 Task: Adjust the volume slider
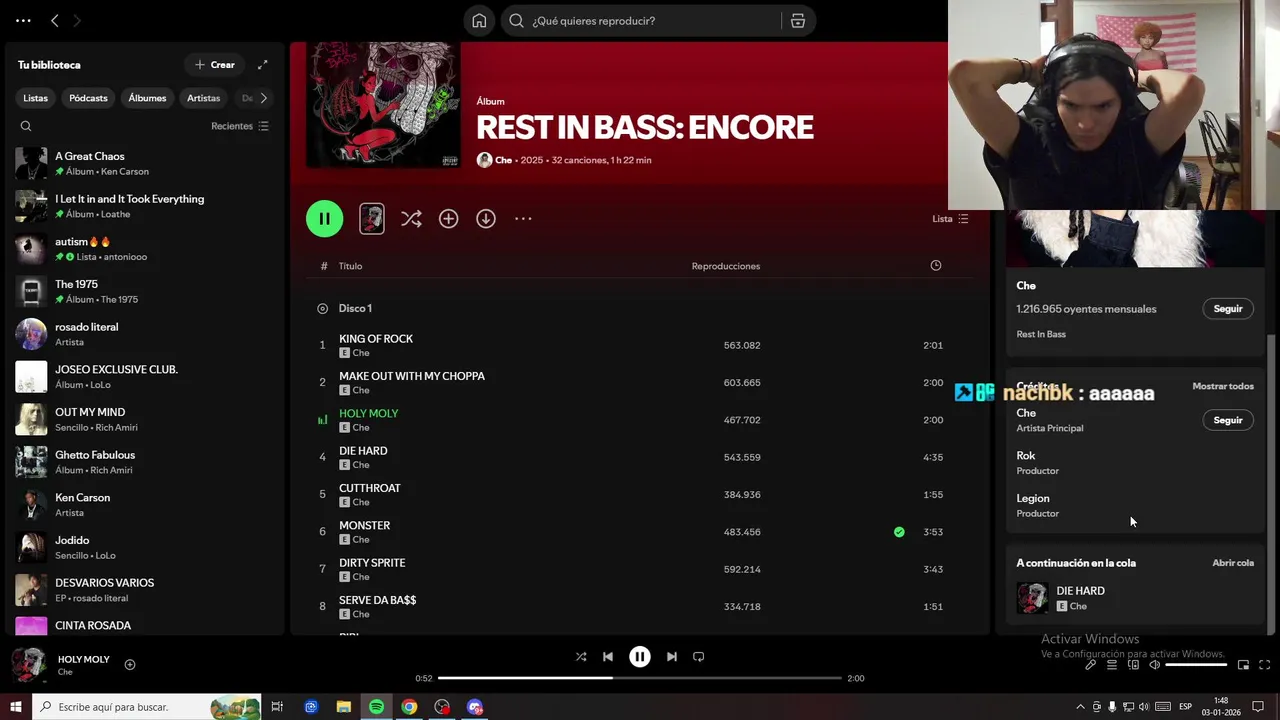(x=1196, y=665)
